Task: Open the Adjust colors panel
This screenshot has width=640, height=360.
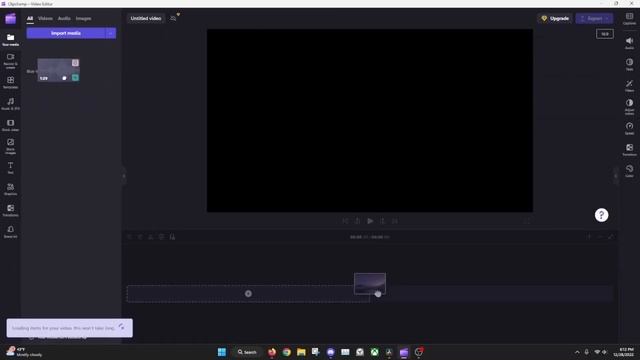Action: pyautogui.click(x=629, y=107)
